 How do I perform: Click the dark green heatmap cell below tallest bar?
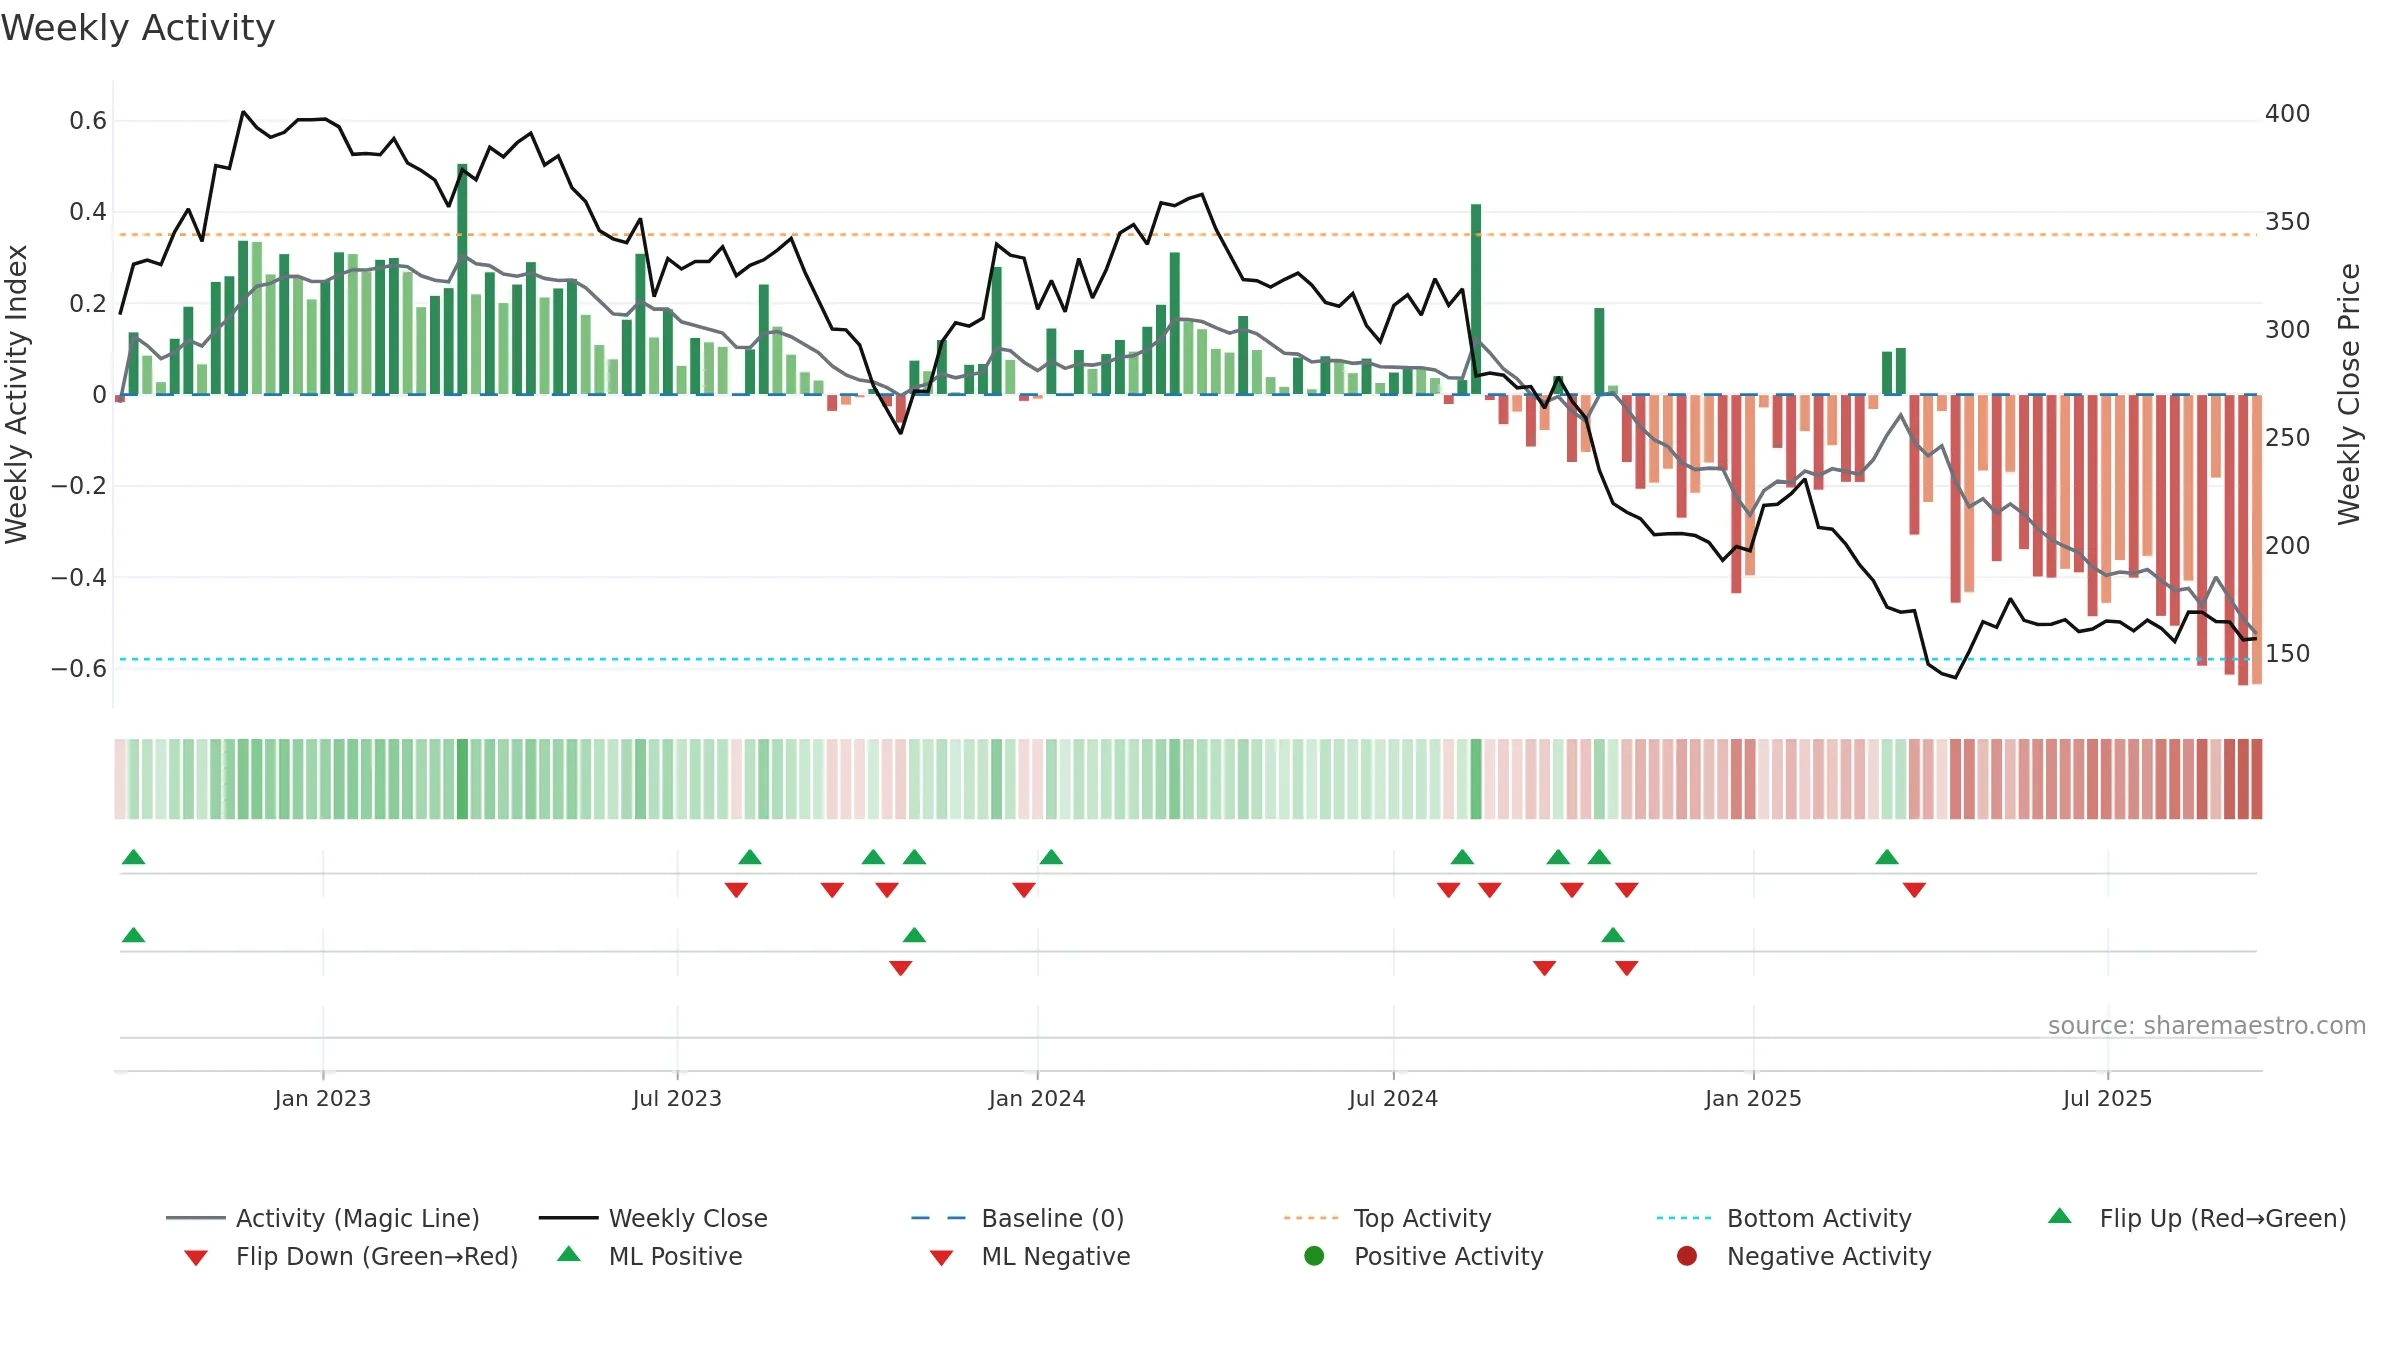pos(462,779)
